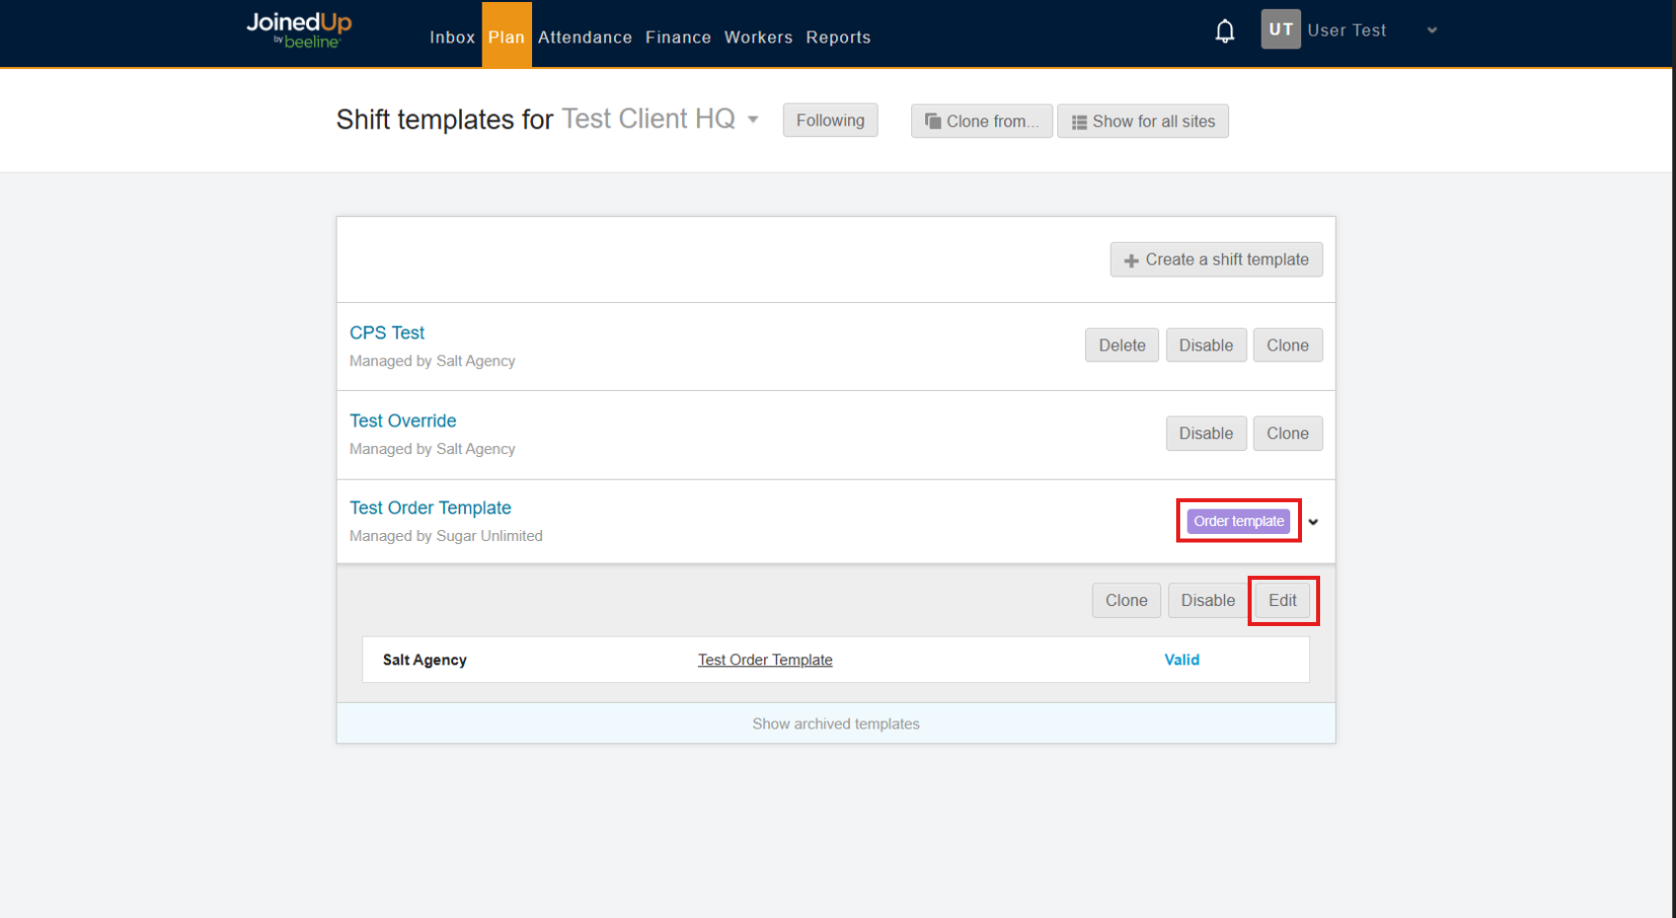The width and height of the screenshot is (1676, 918).
Task: Create a shift template
Action: coord(1216,260)
